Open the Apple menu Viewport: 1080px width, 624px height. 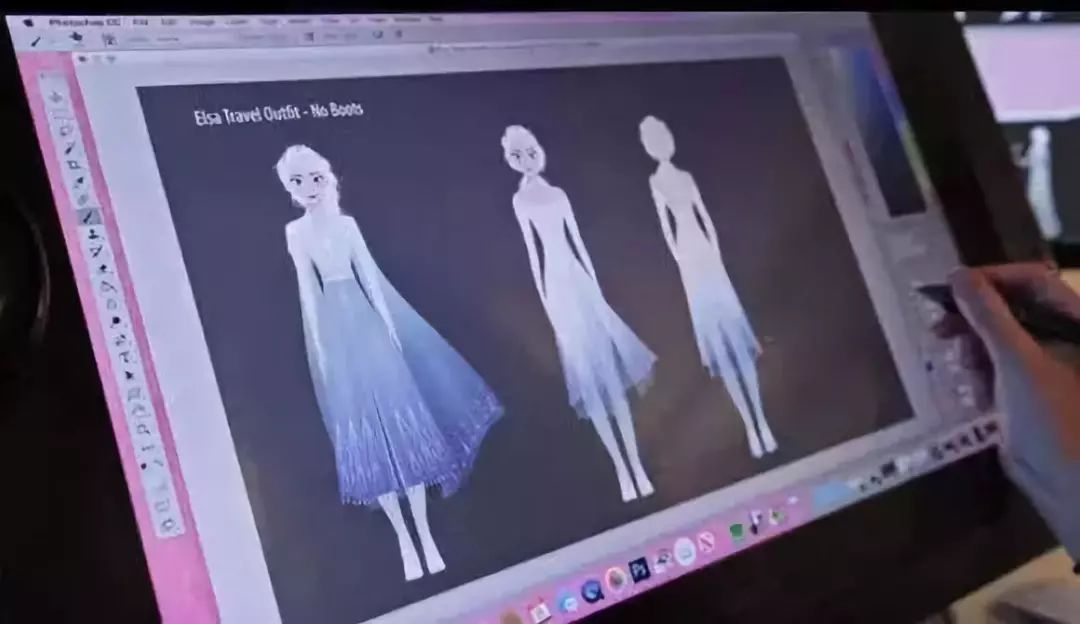[x=29, y=22]
